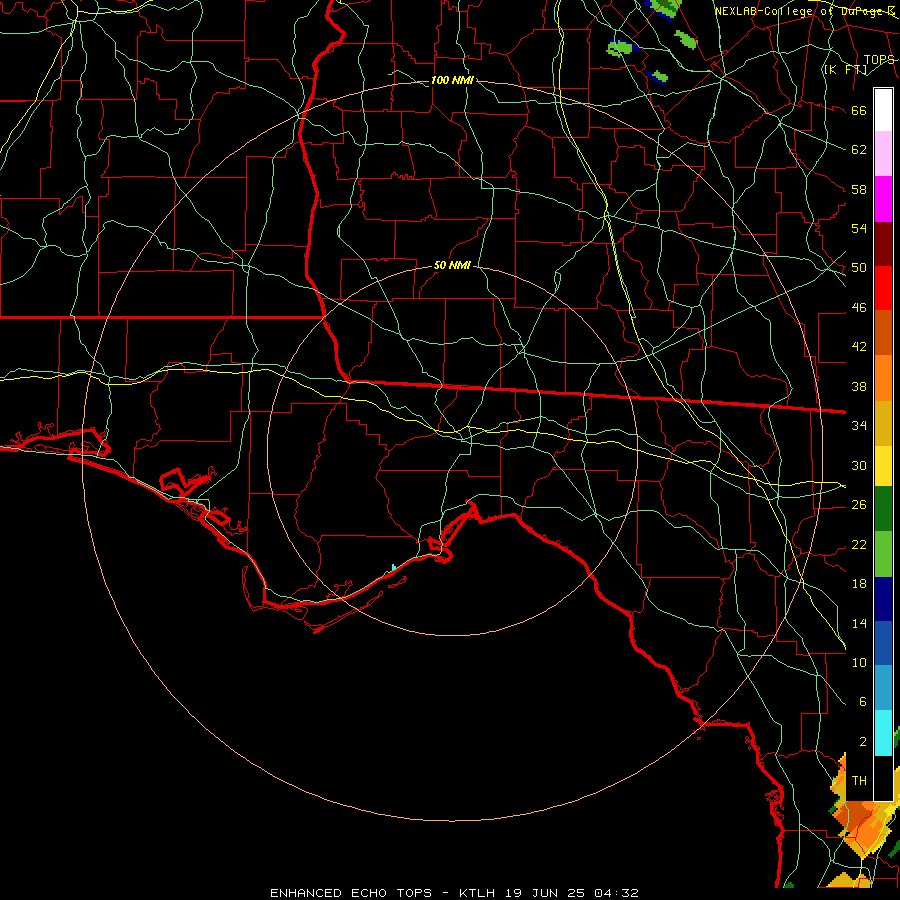Select the 10 legend scale value

click(859, 662)
